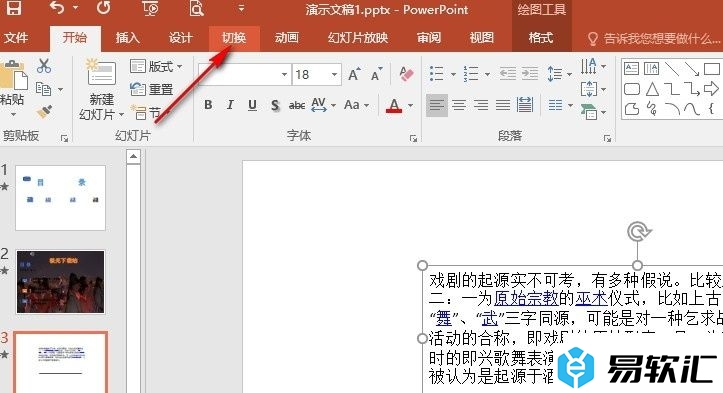Open the columns options

coord(560,106)
